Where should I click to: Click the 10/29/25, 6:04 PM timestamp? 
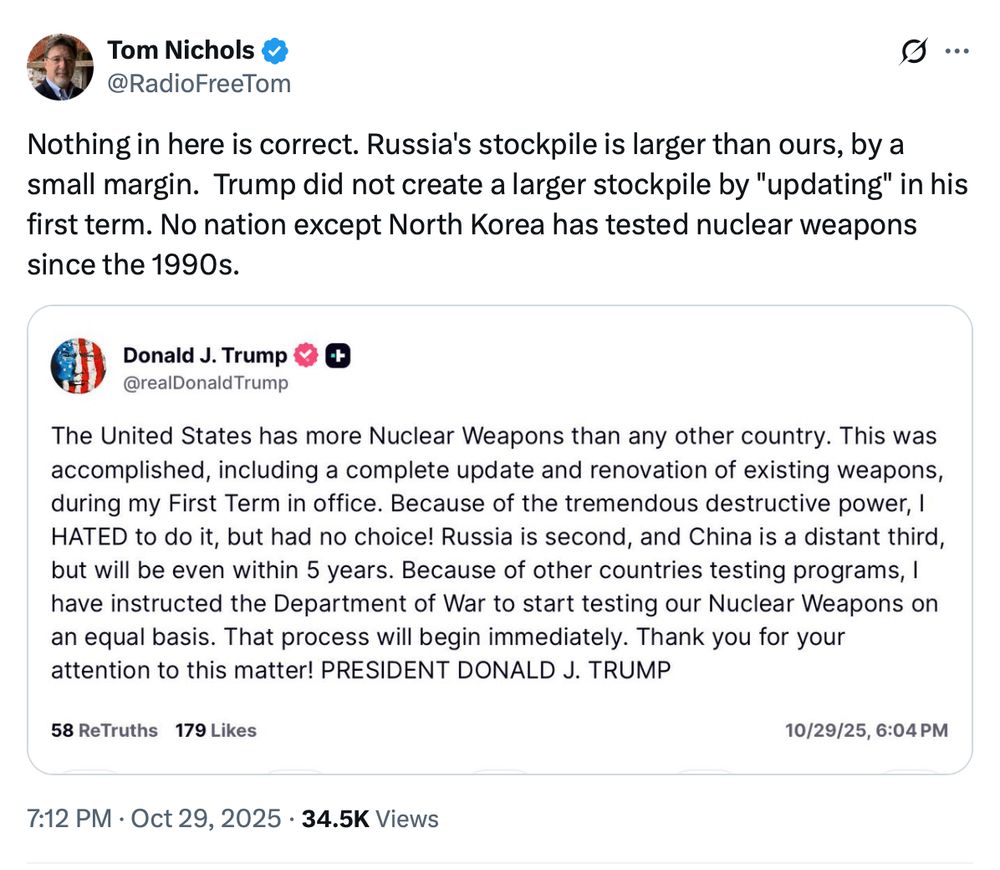tap(866, 731)
